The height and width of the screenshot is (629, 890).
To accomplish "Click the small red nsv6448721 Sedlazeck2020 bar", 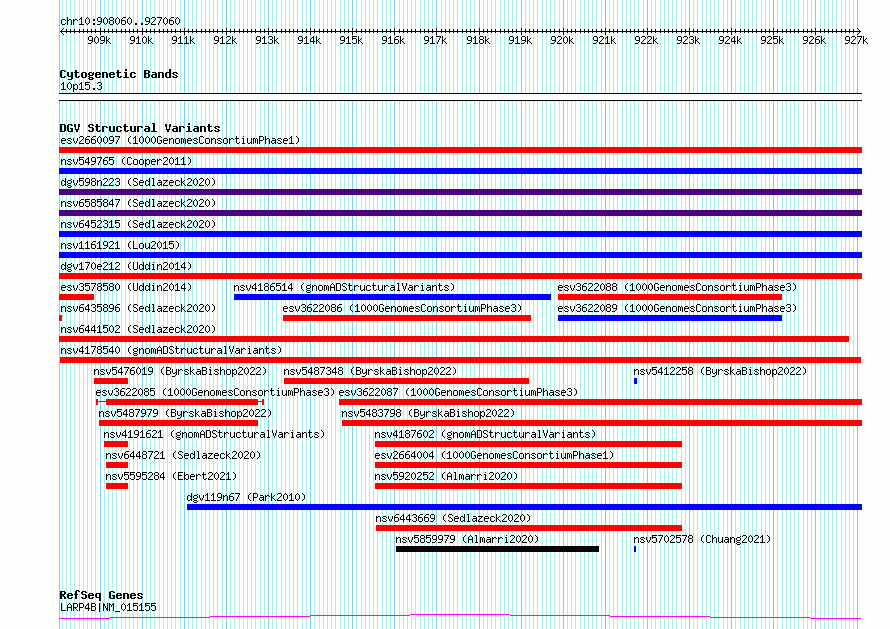I will tap(117, 465).
